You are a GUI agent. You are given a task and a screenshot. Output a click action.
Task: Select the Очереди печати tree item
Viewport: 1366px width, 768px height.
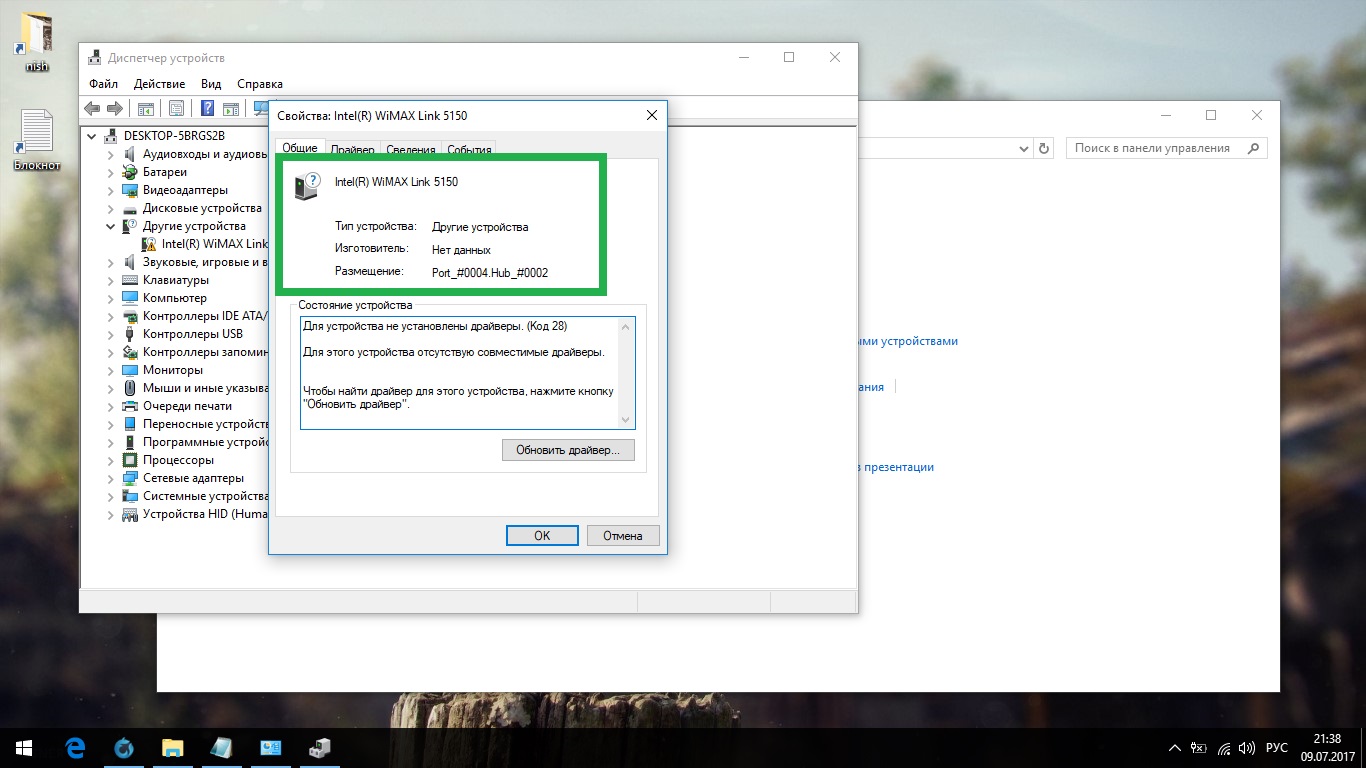(x=187, y=406)
